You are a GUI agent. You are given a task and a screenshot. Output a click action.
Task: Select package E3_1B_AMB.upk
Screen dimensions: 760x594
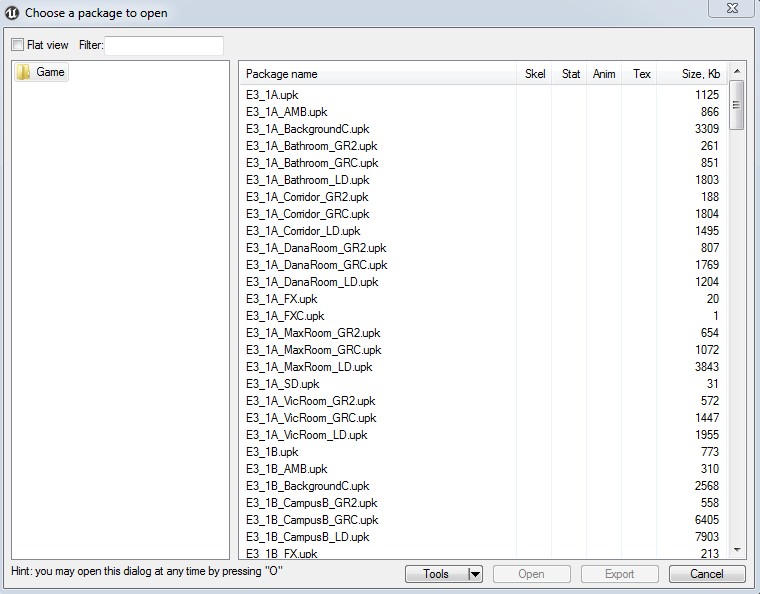(x=483, y=469)
